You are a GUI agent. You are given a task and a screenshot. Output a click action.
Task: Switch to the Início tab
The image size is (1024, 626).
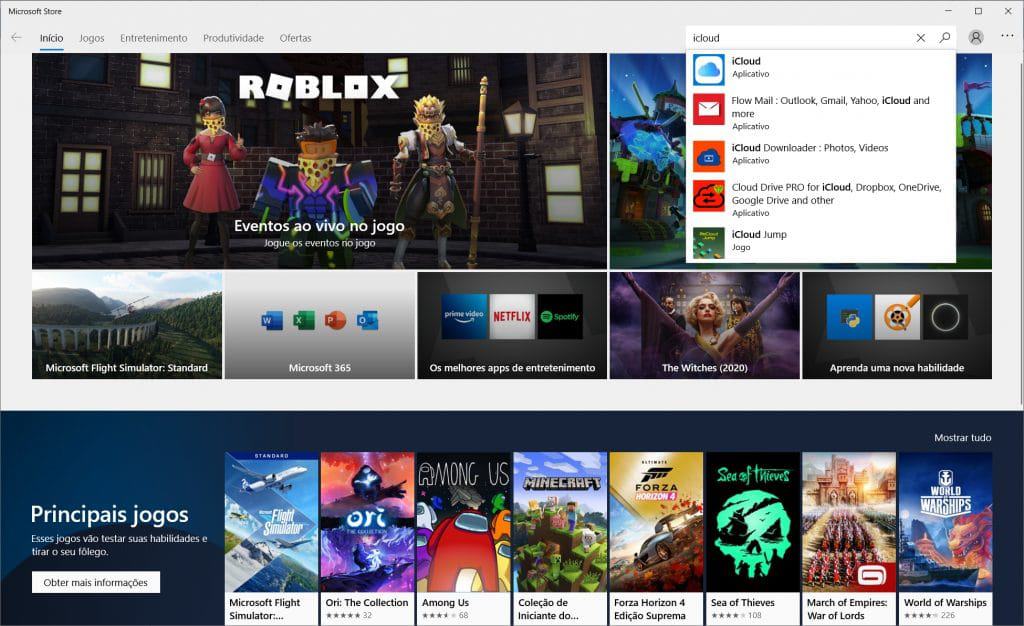point(52,38)
